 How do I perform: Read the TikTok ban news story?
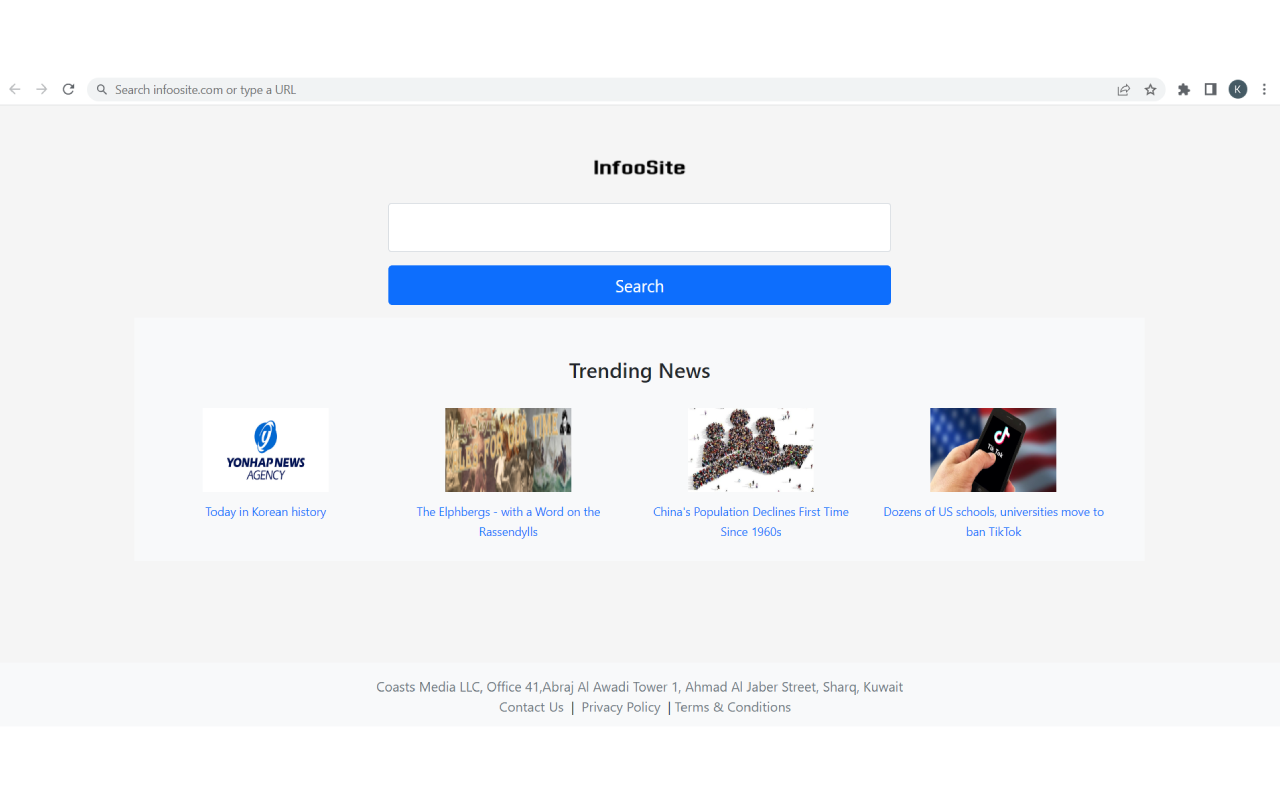click(x=993, y=521)
